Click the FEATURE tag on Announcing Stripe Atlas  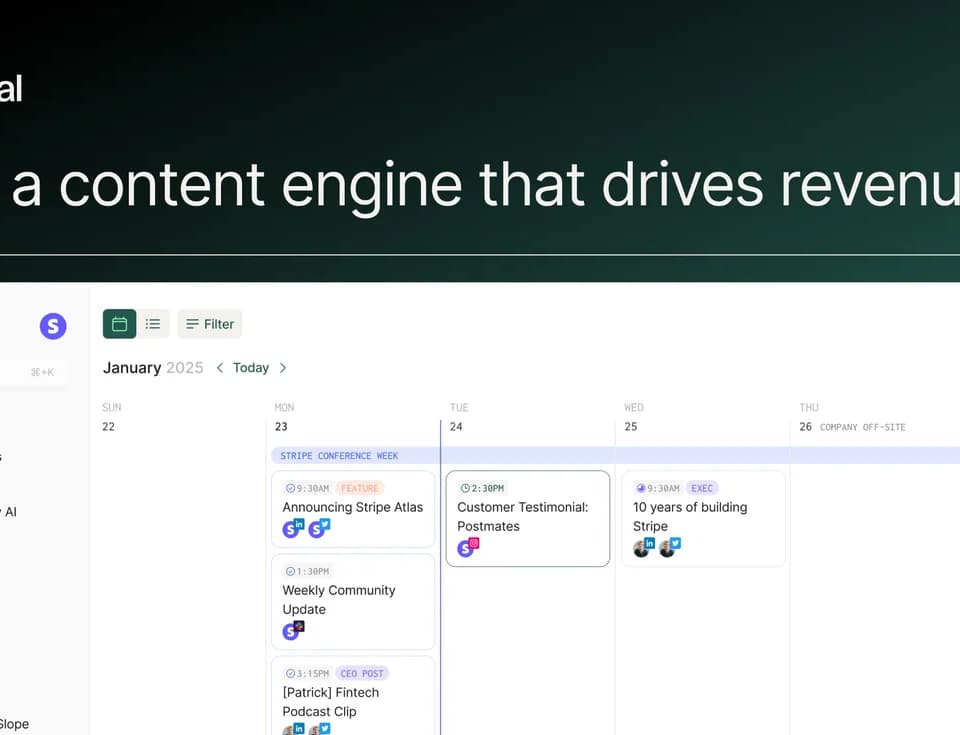(359, 488)
